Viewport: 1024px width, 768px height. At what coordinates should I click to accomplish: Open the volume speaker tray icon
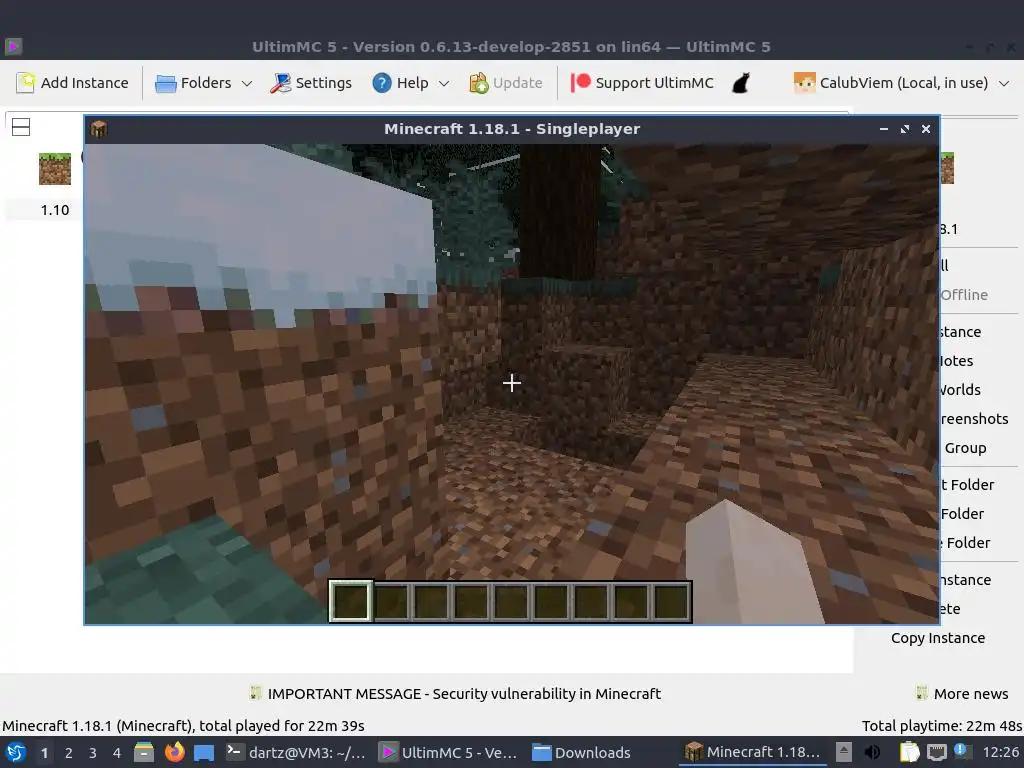tap(872, 752)
